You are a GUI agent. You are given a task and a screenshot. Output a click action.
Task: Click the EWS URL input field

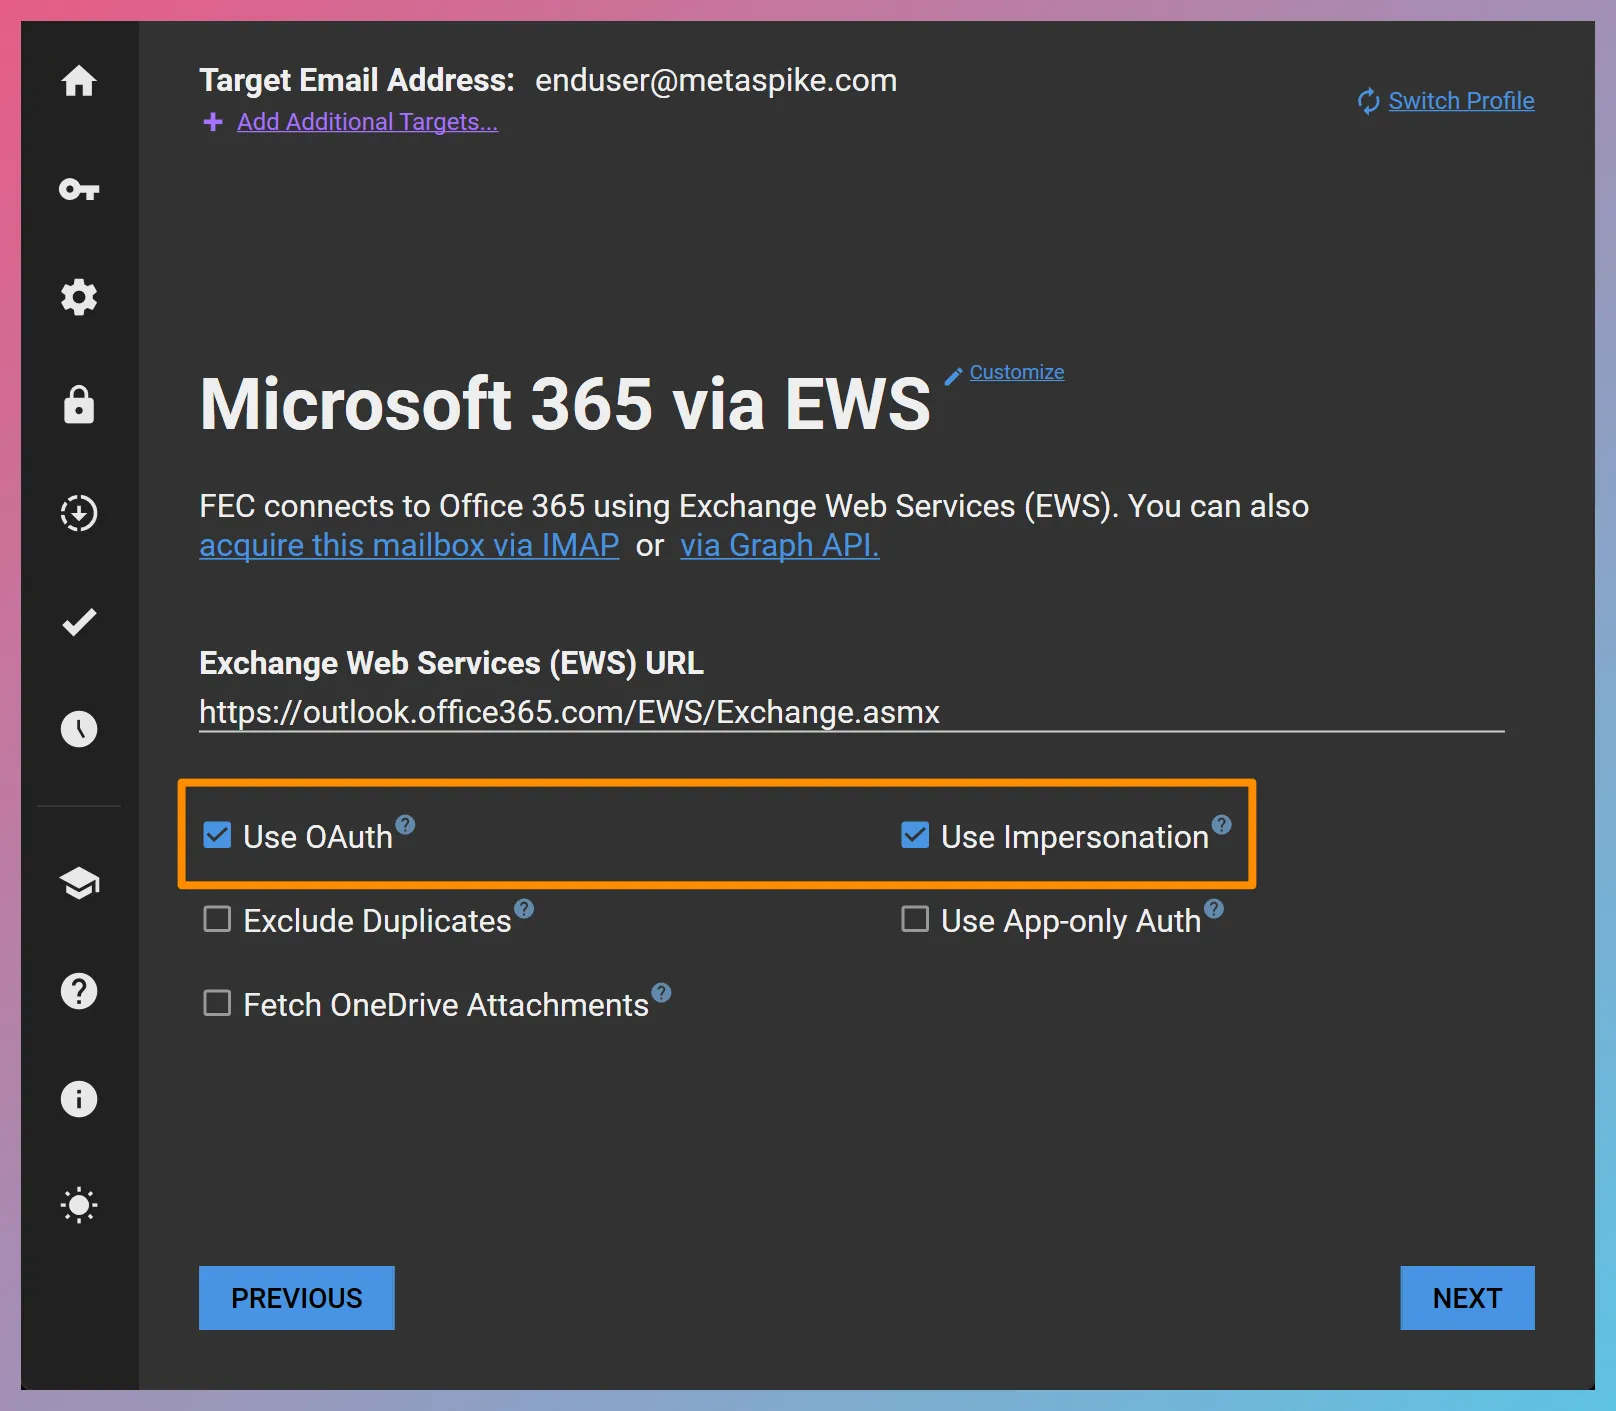(850, 712)
